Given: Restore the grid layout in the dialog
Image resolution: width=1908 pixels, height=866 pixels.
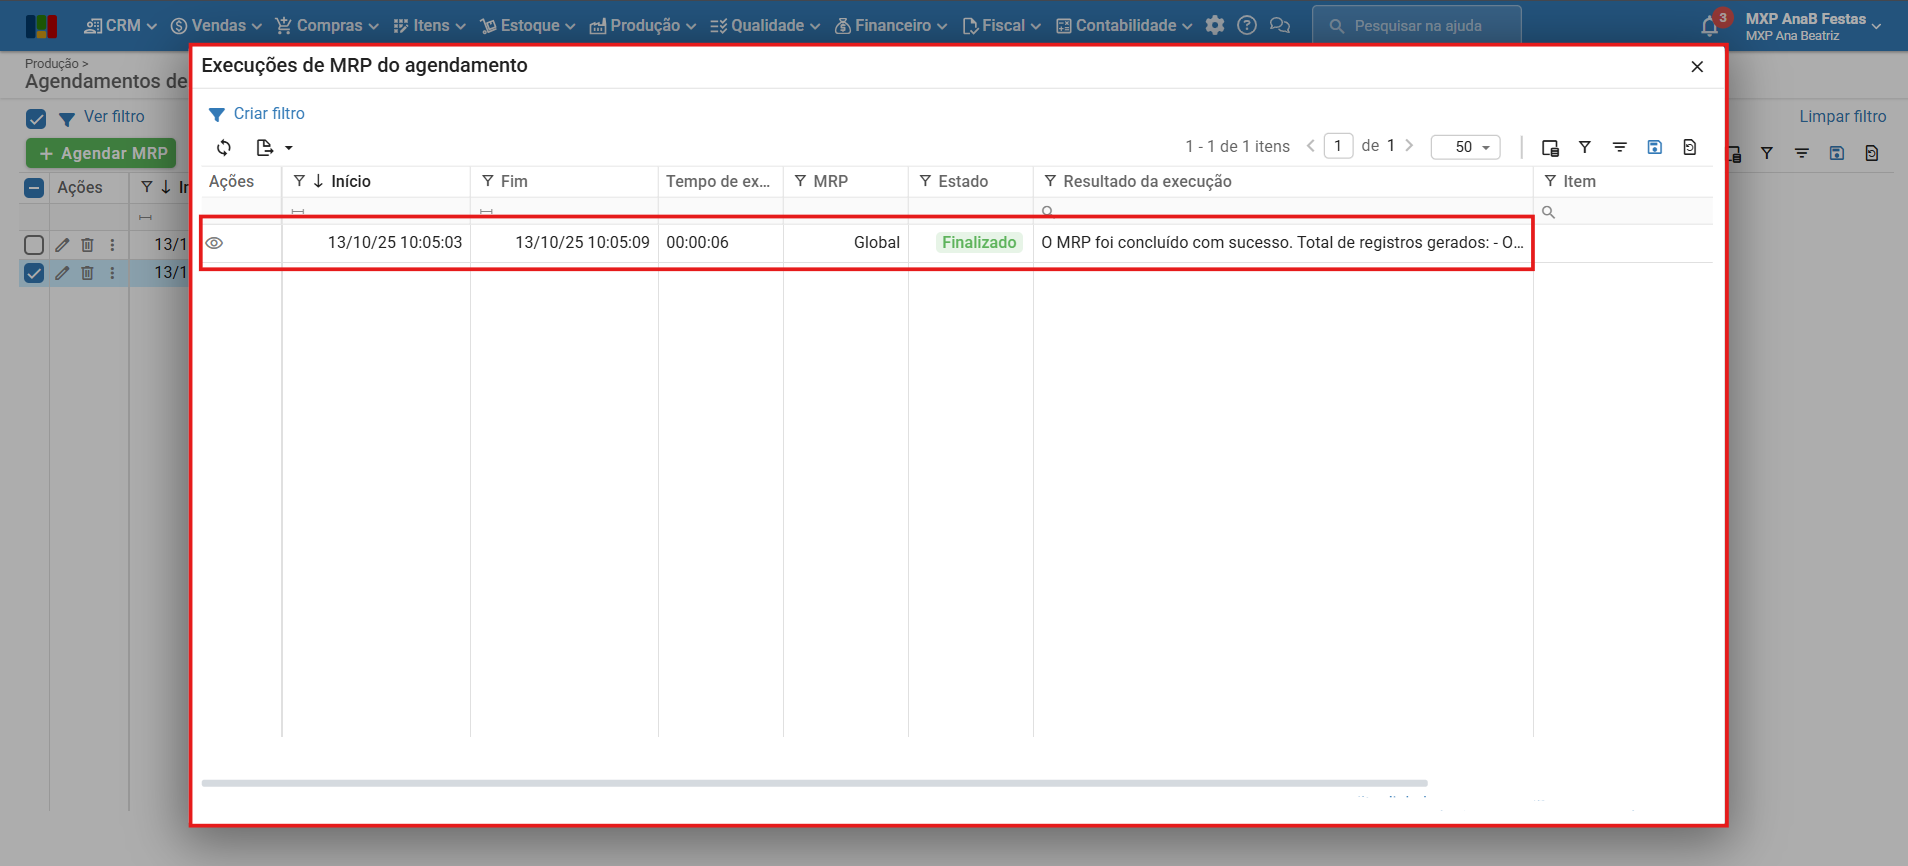Looking at the screenshot, I should point(1690,147).
